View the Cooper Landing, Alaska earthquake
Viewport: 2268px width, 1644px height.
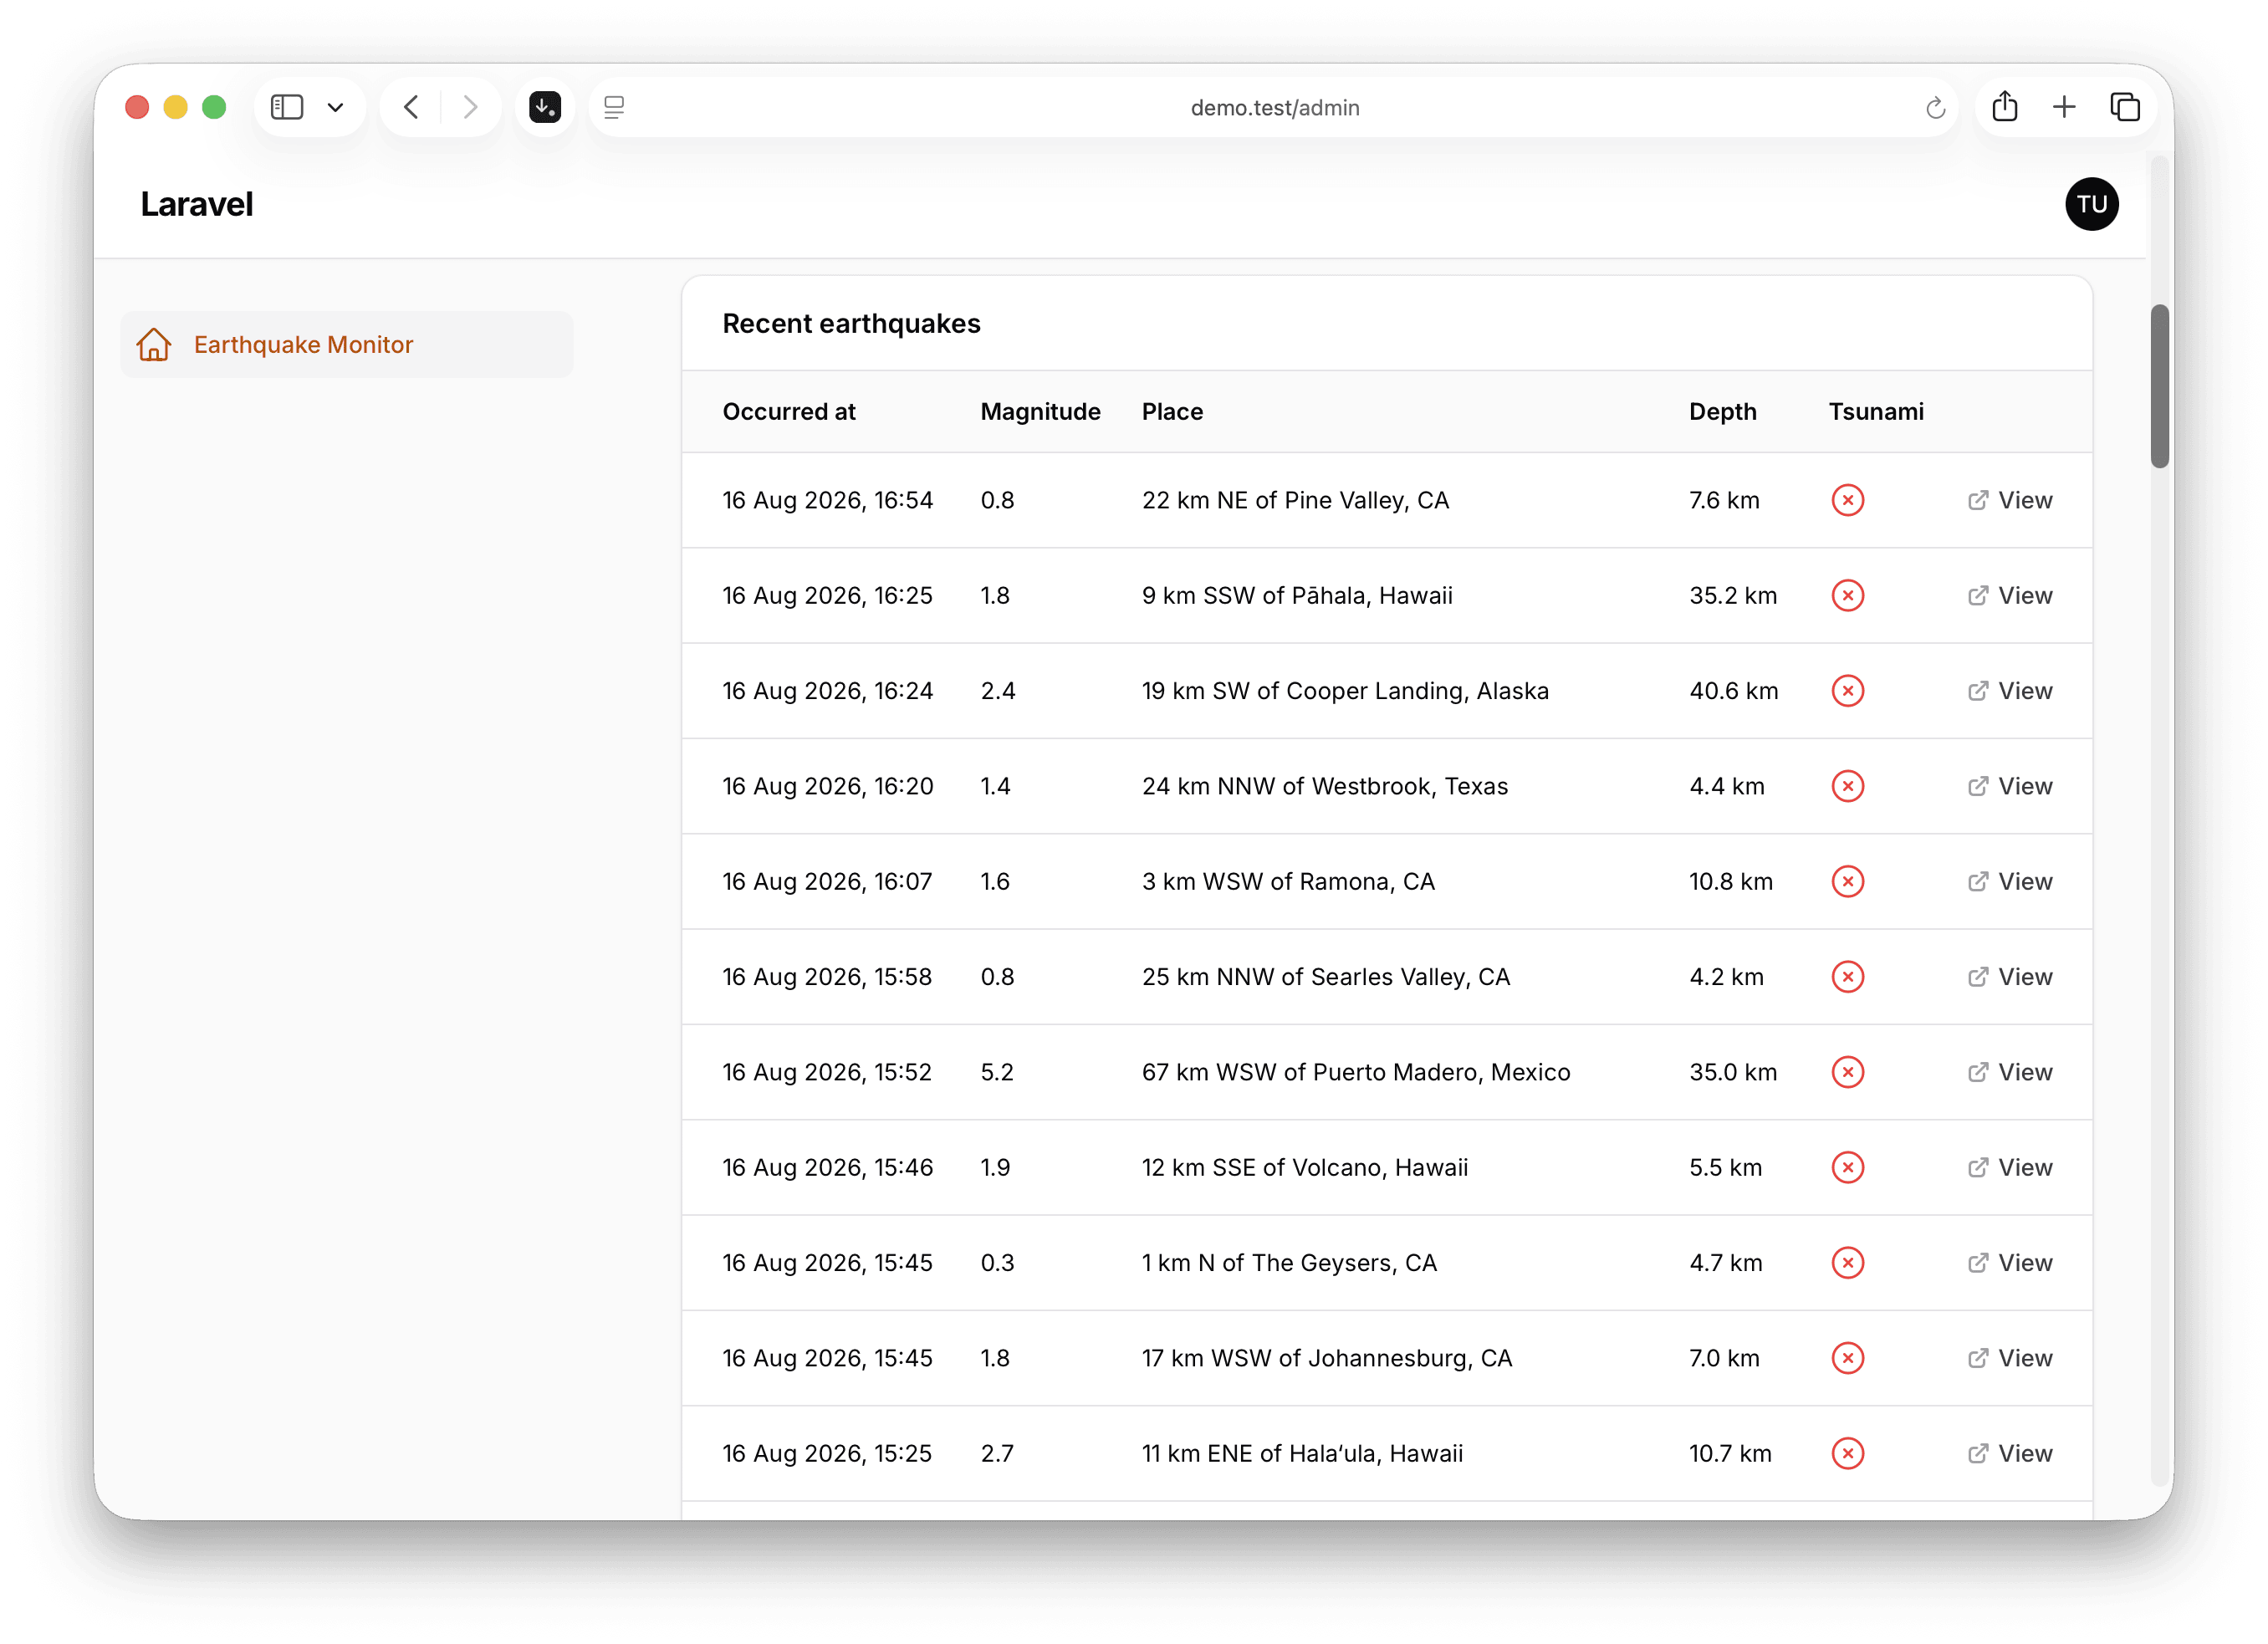(x=2010, y=691)
